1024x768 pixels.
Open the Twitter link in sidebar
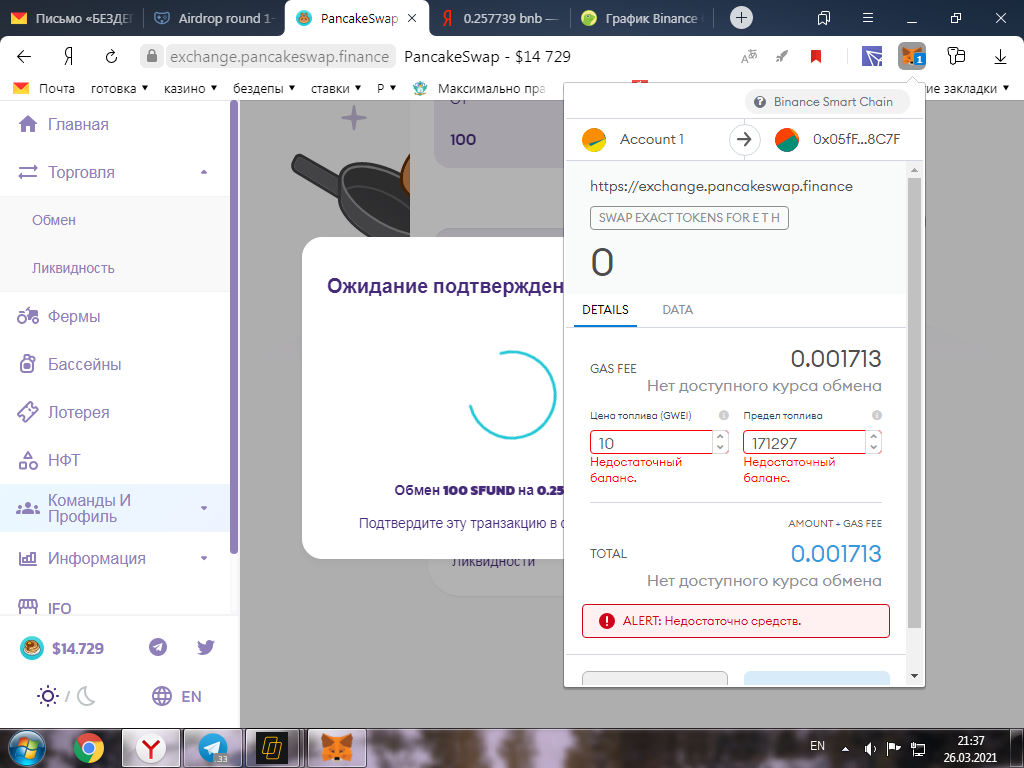click(x=206, y=647)
